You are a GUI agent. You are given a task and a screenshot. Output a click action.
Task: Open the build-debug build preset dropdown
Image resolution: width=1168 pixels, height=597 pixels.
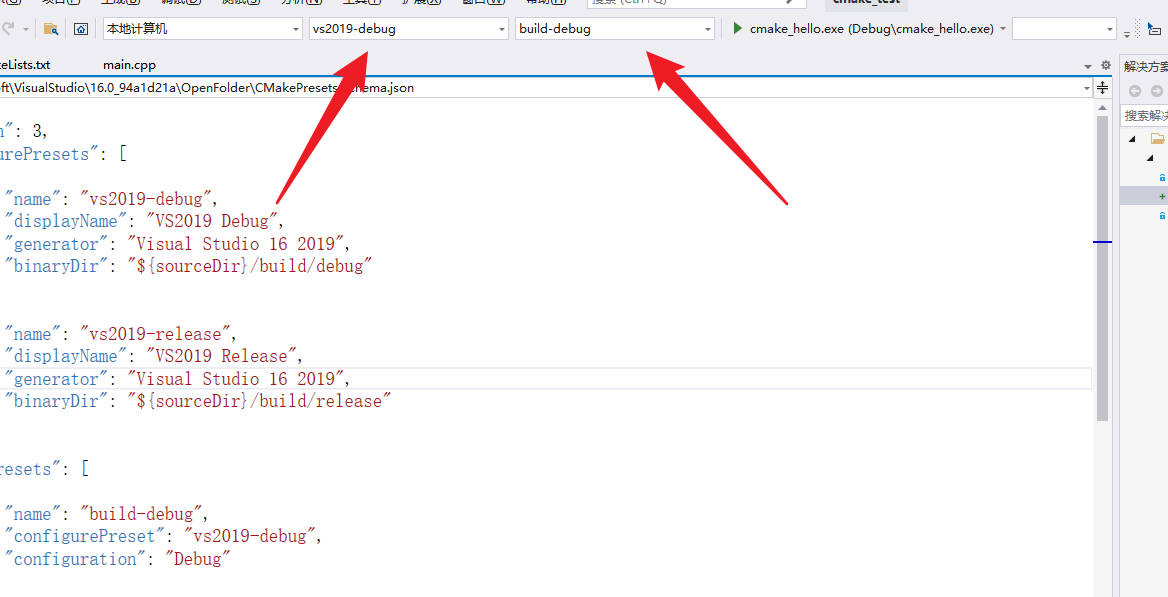(708, 28)
